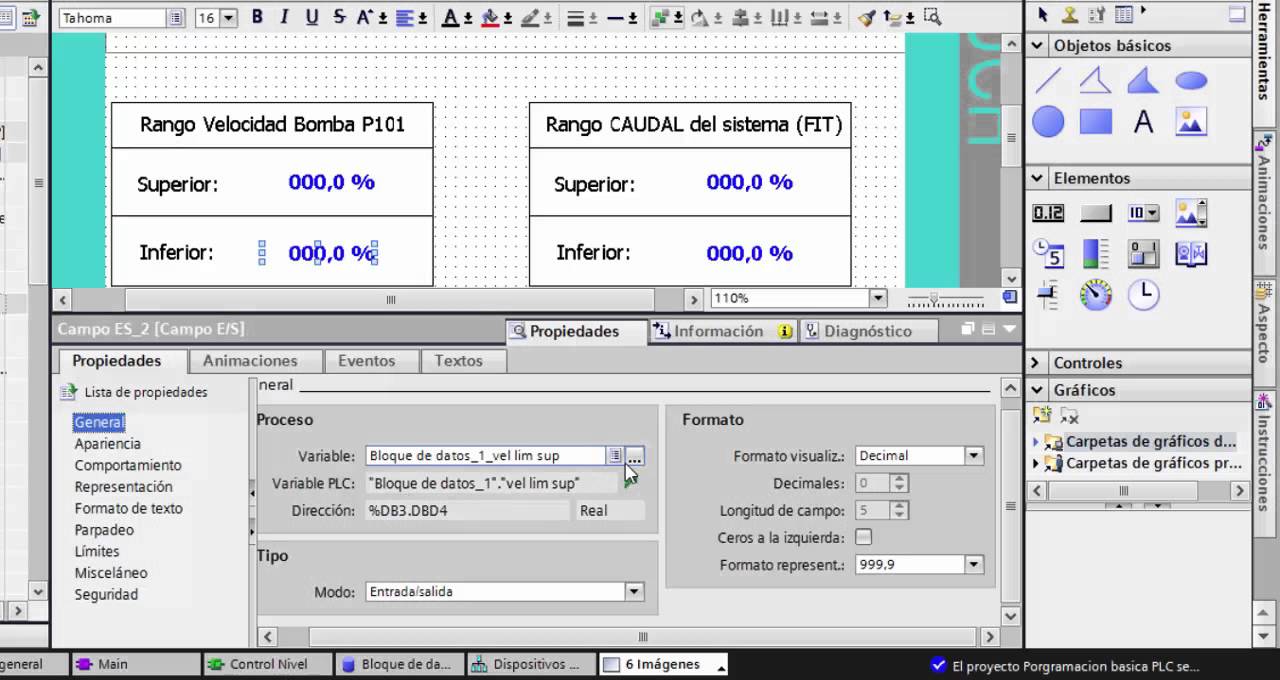1280x680 pixels.
Task: Select the Slider element
Action: coord(1048,295)
